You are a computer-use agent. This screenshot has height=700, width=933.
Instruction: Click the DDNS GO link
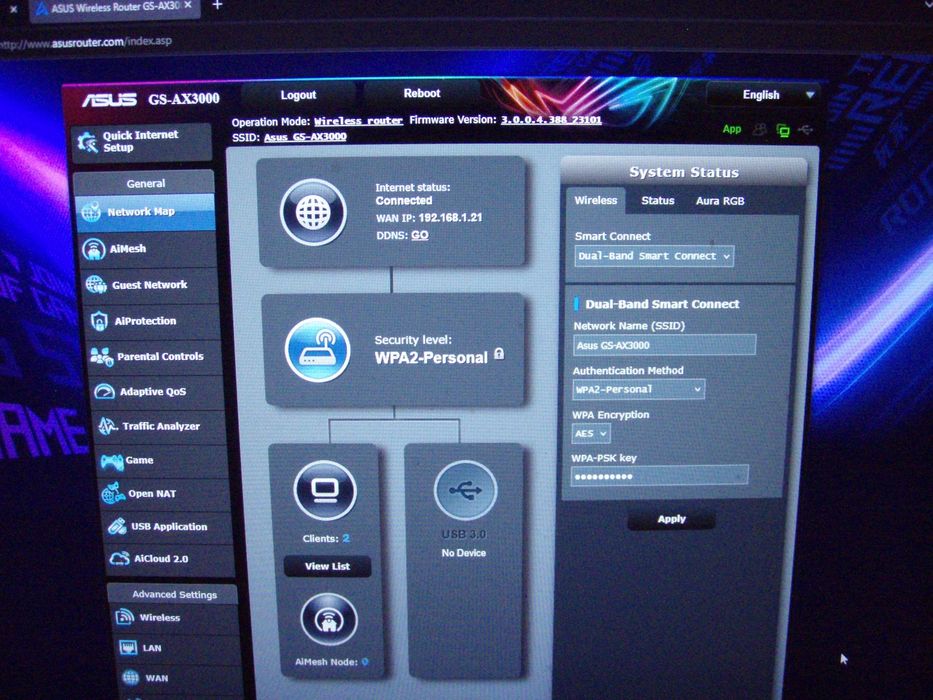click(x=419, y=235)
